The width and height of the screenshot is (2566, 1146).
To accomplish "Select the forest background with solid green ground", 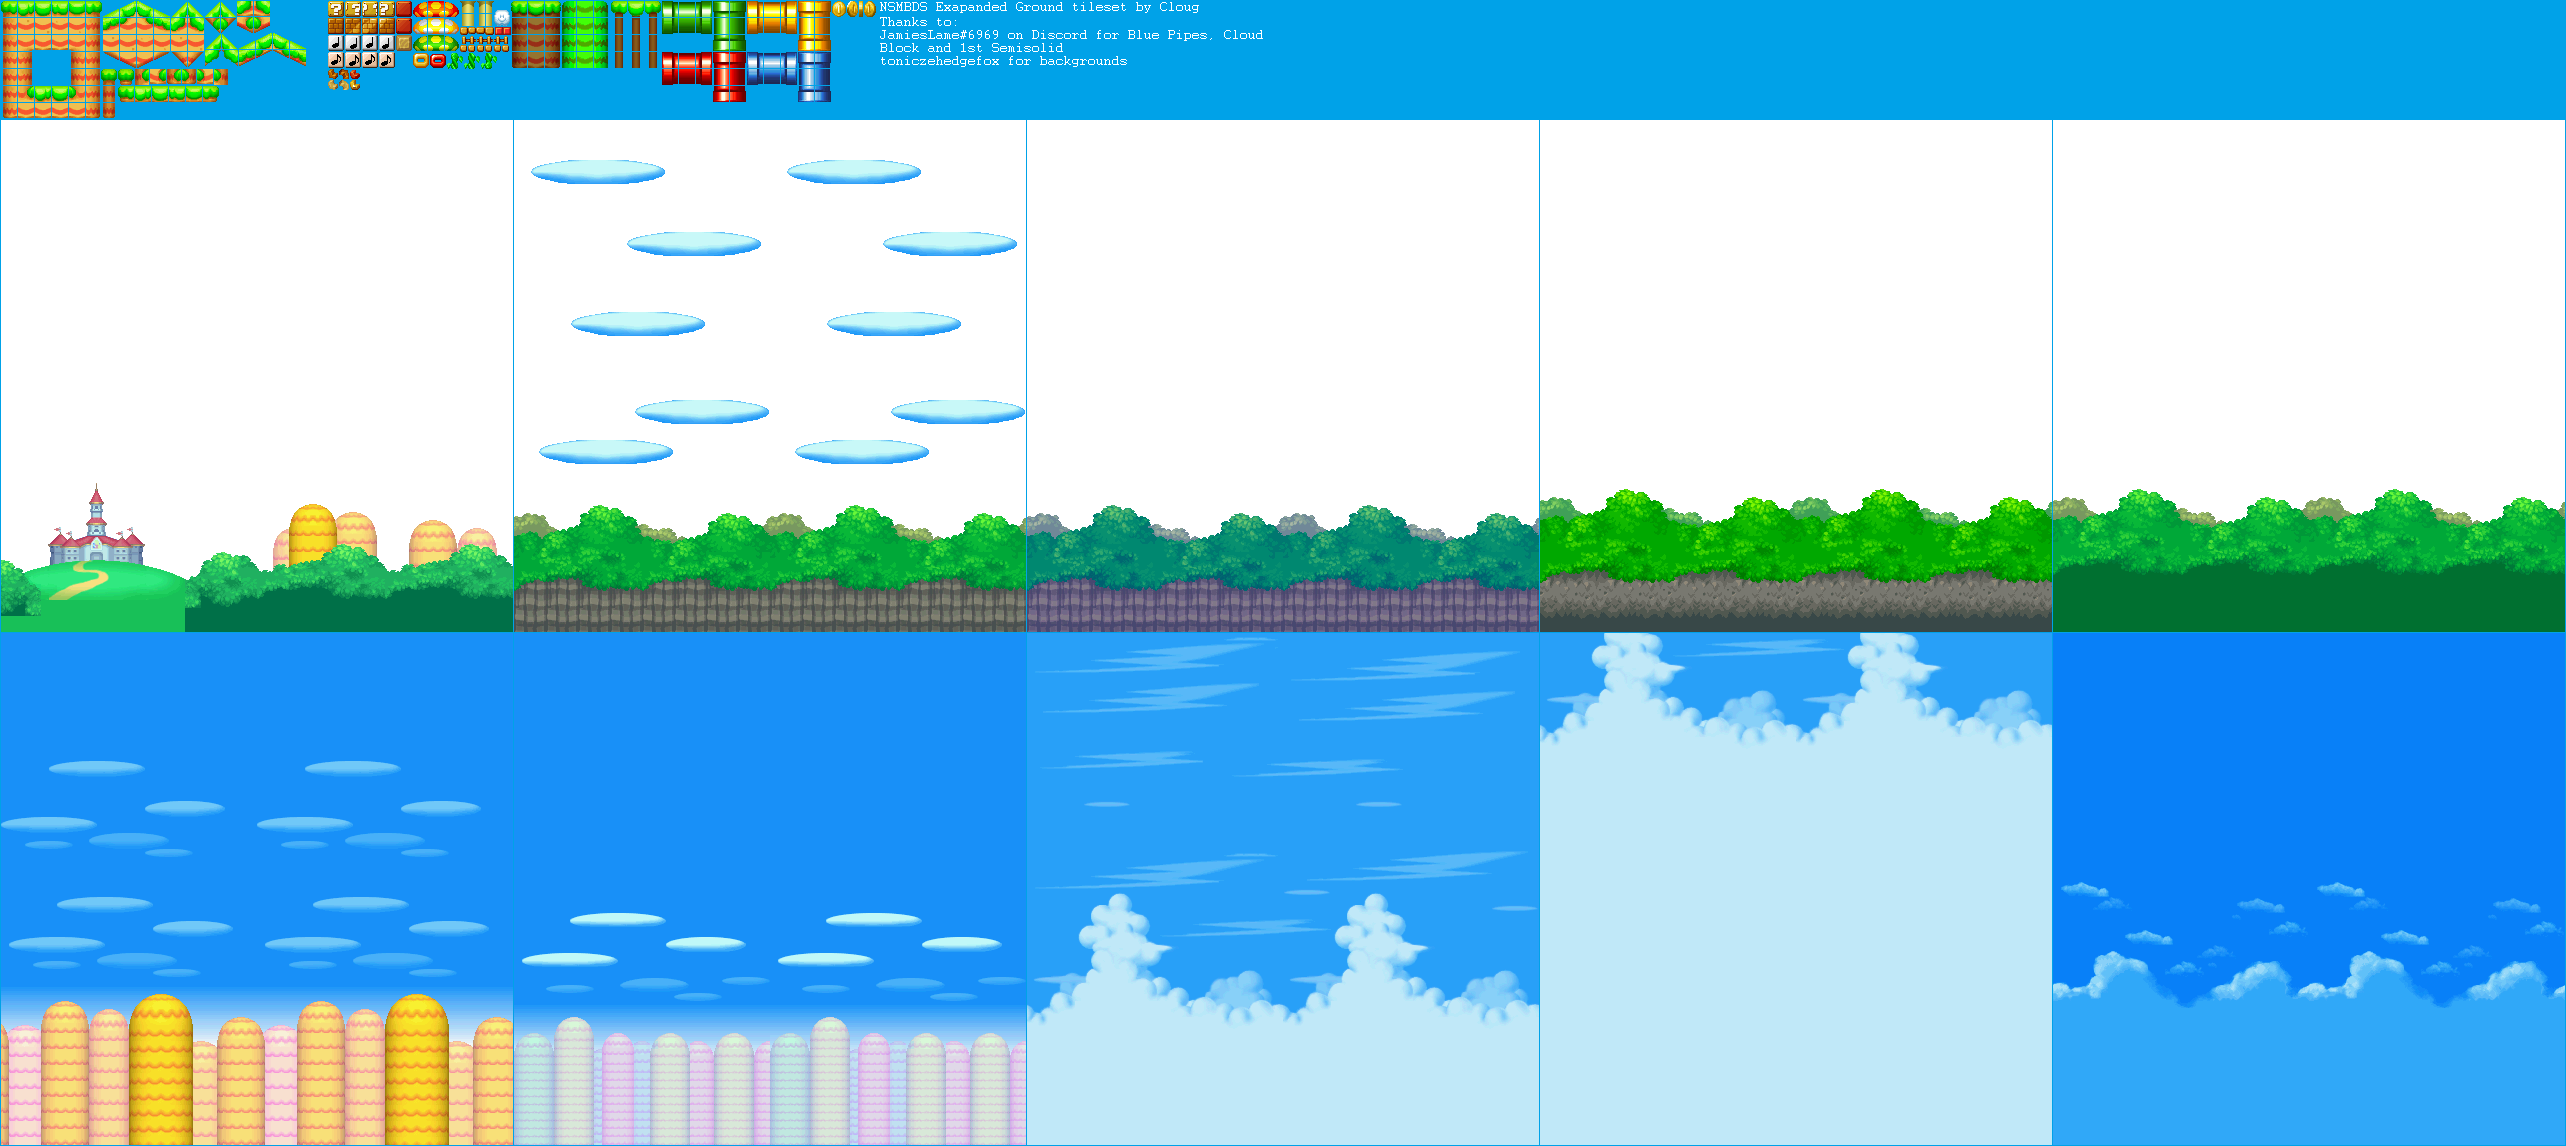I will pos(2309,376).
